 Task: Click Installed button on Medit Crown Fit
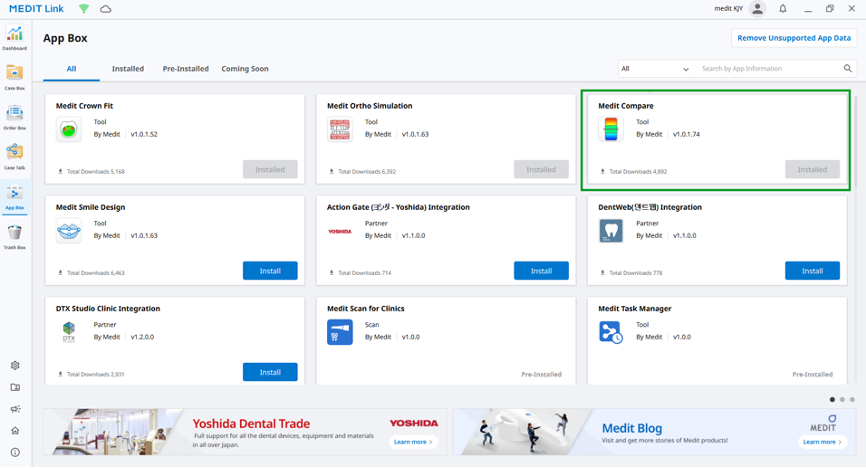click(x=270, y=170)
